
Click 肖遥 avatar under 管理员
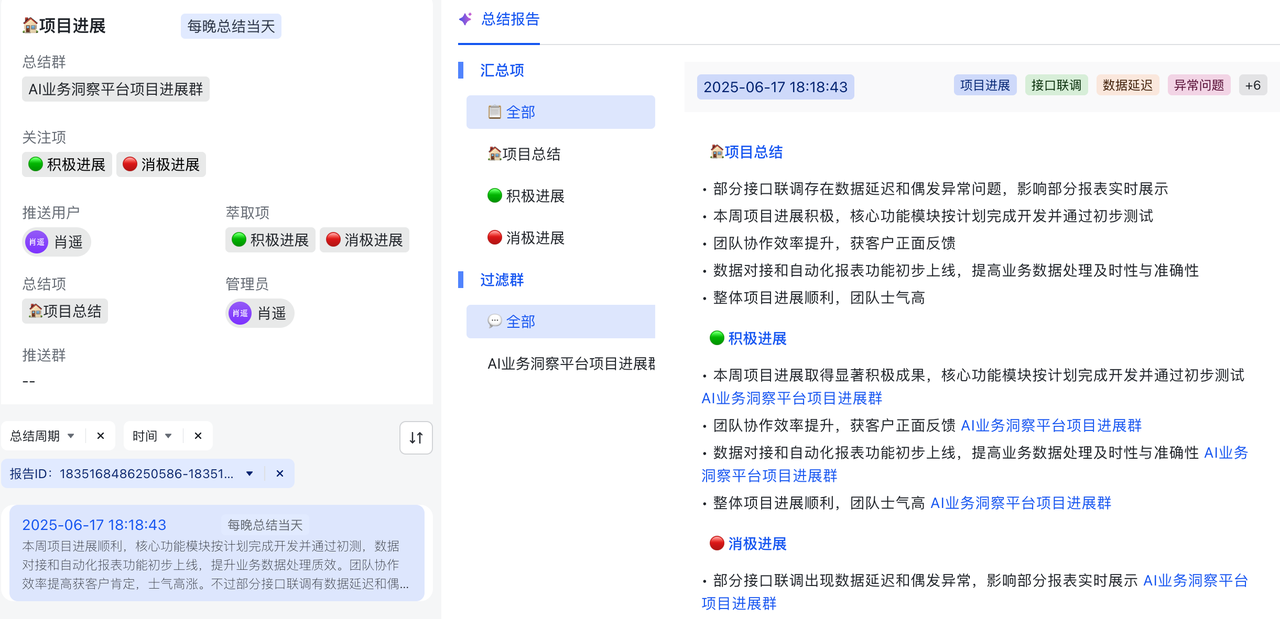click(240, 313)
